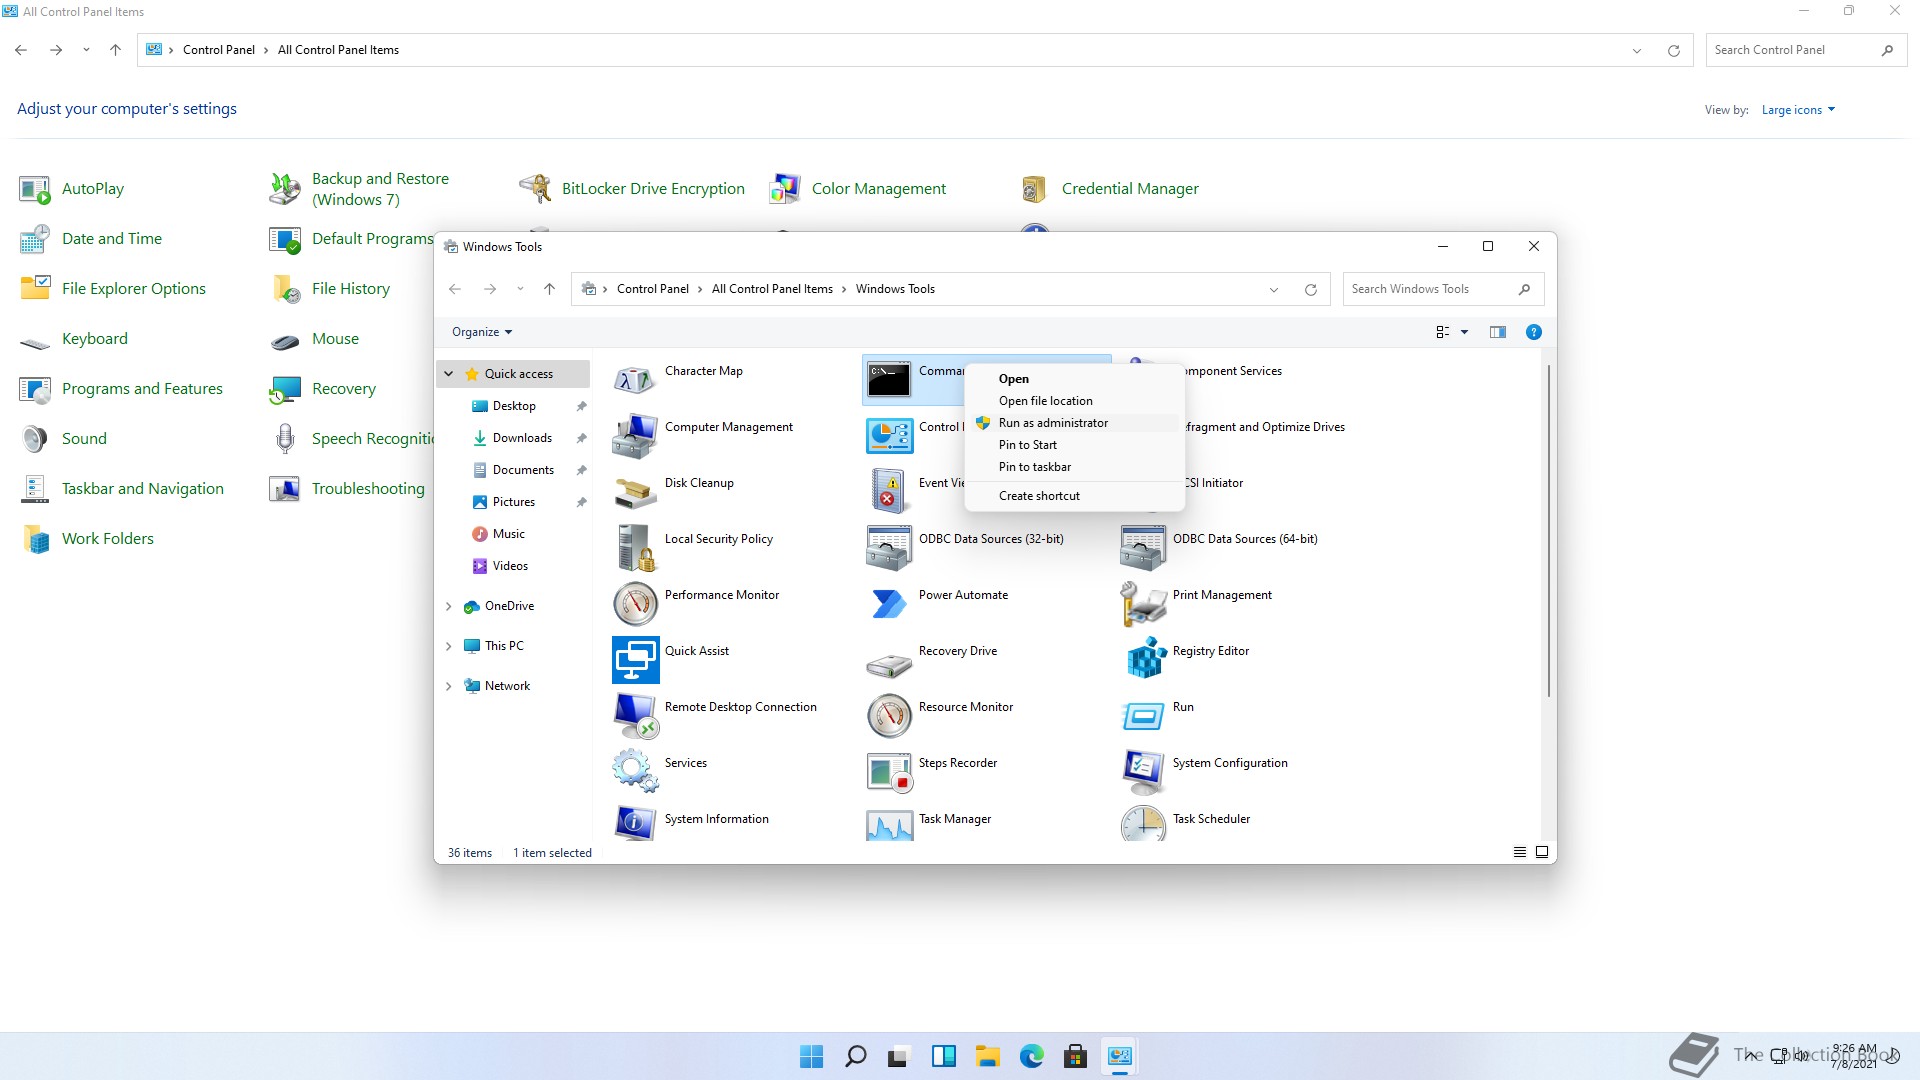The width and height of the screenshot is (1920, 1080).
Task: Open File Explorer from the taskbar
Action: [987, 1056]
